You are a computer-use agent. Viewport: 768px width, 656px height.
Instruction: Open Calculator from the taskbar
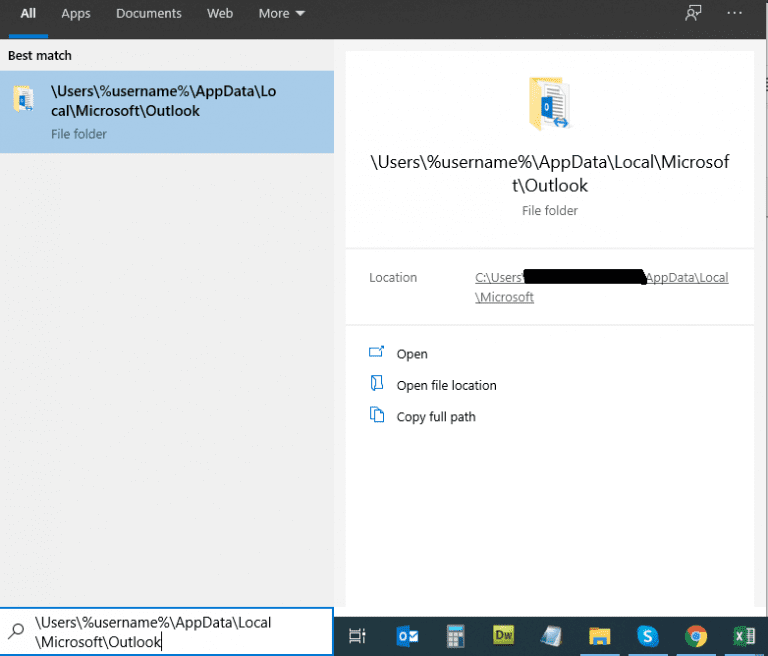click(455, 636)
